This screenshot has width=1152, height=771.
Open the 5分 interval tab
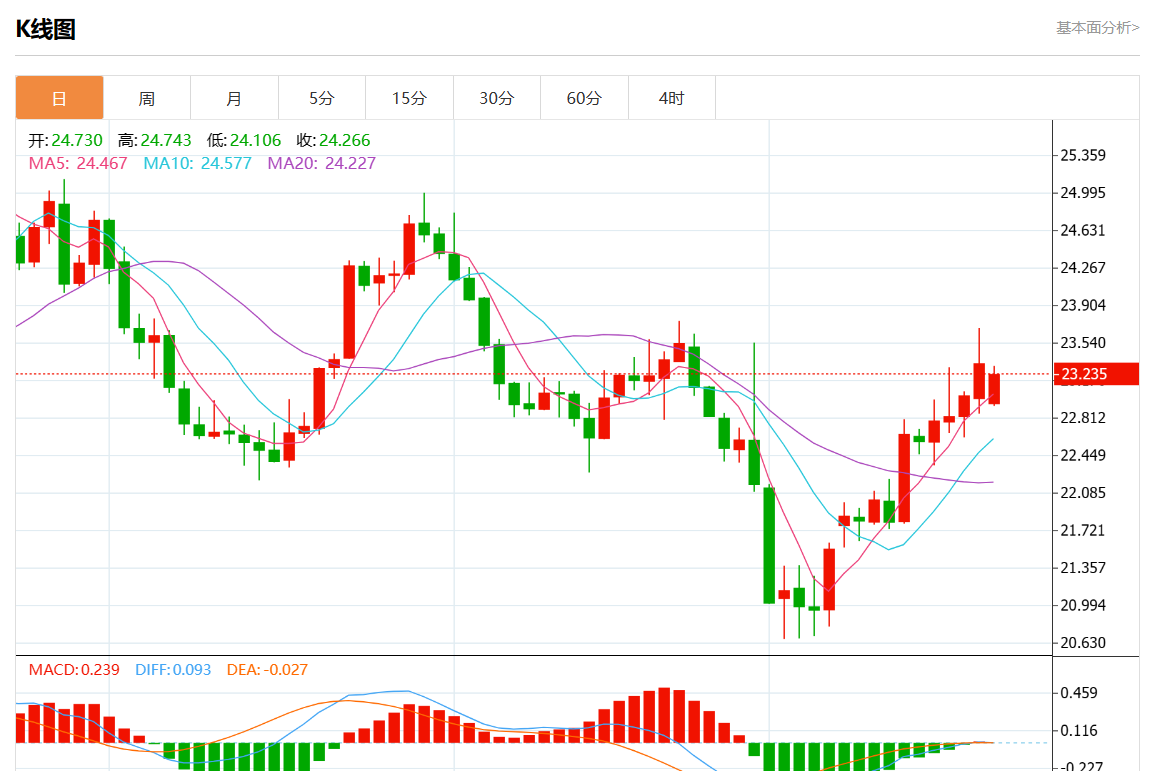(x=322, y=98)
